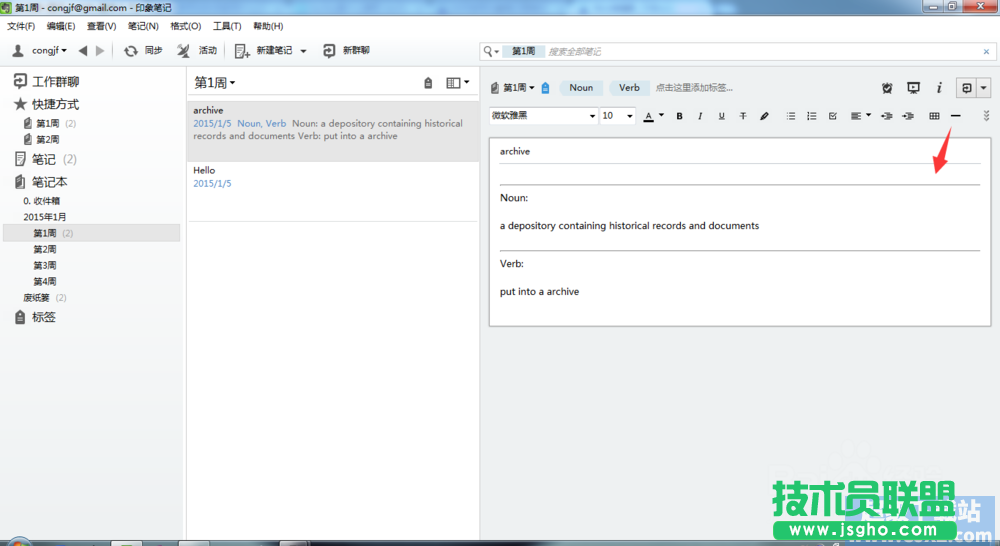Open note info icon
The image size is (1000, 546).
[938, 88]
